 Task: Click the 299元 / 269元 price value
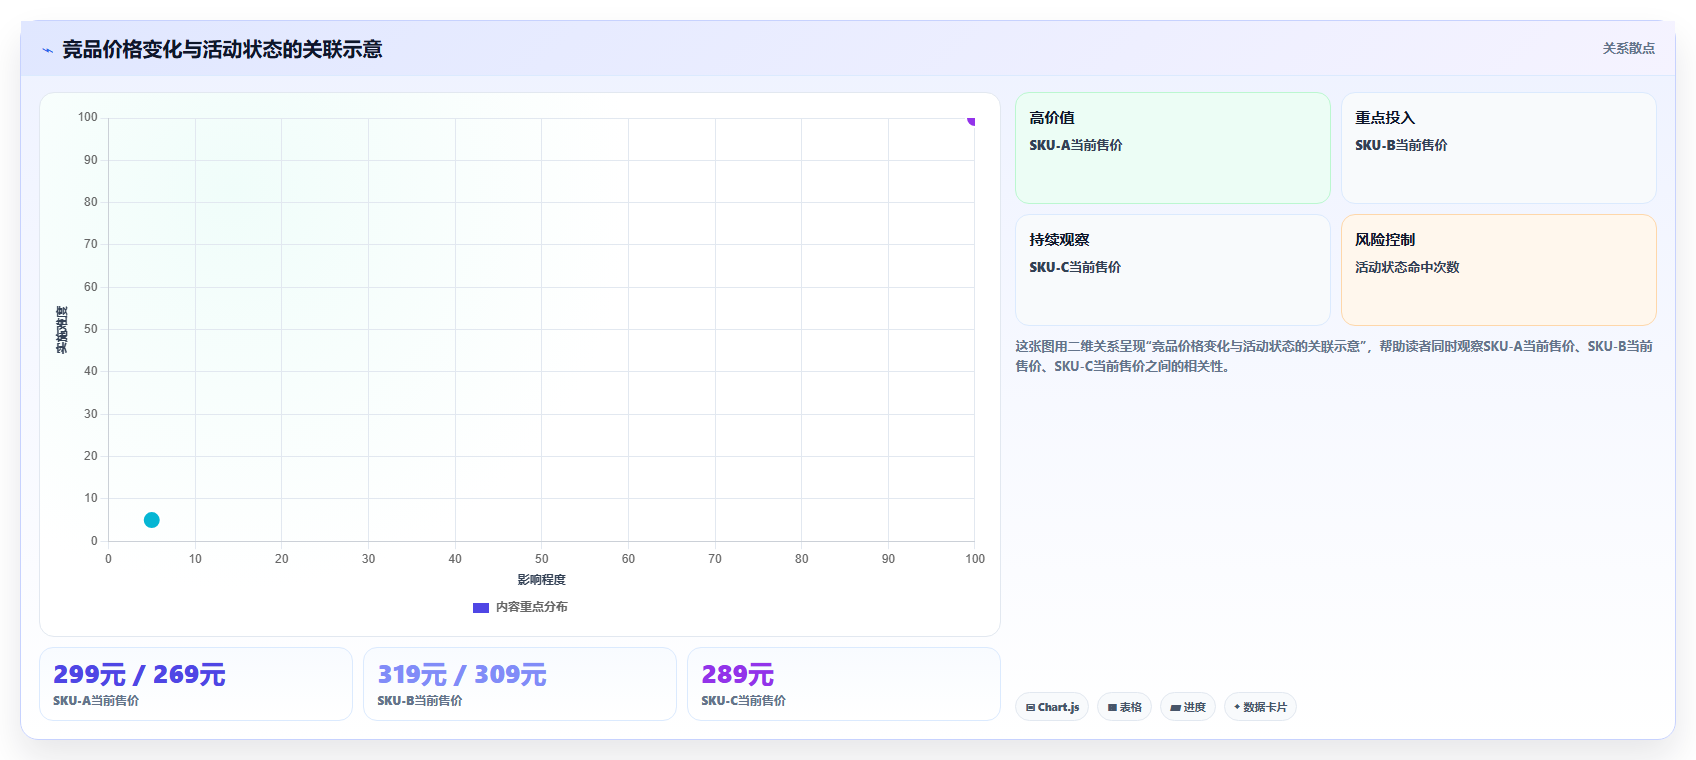139,675
